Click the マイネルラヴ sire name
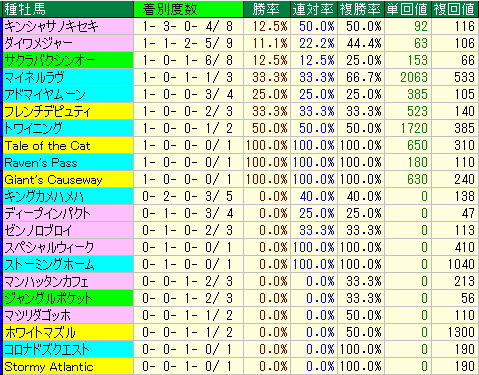The image size is (479, 375). 34,77
